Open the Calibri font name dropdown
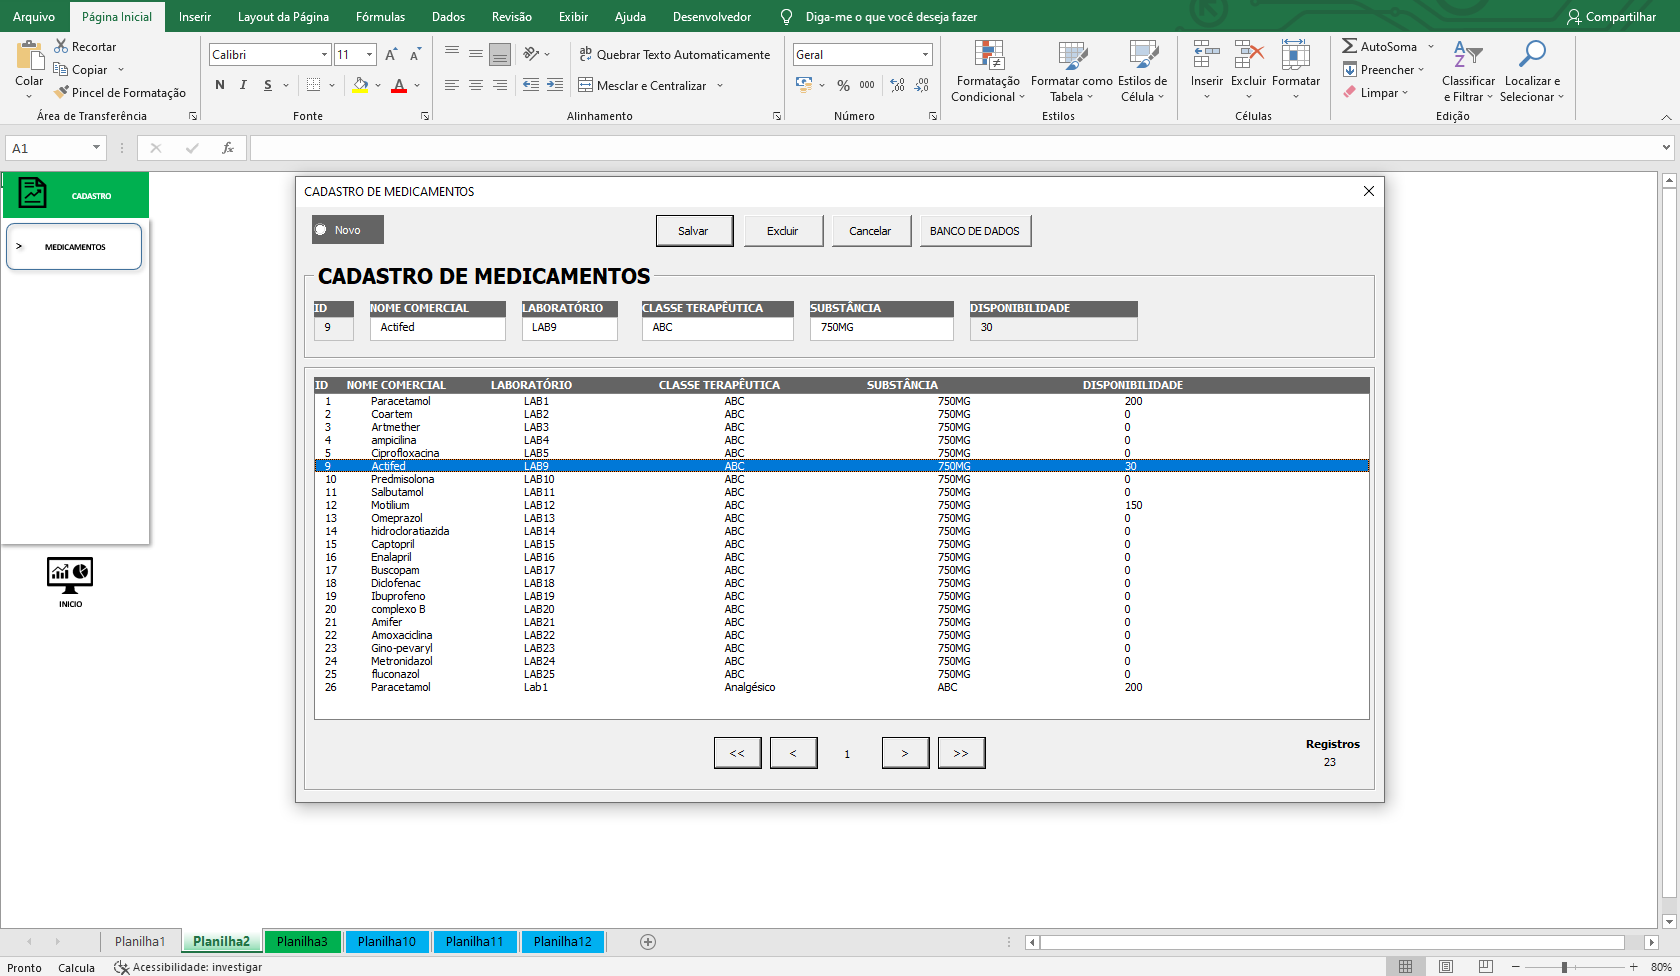This screenshot has height=976, width=1680. (324, 55)
